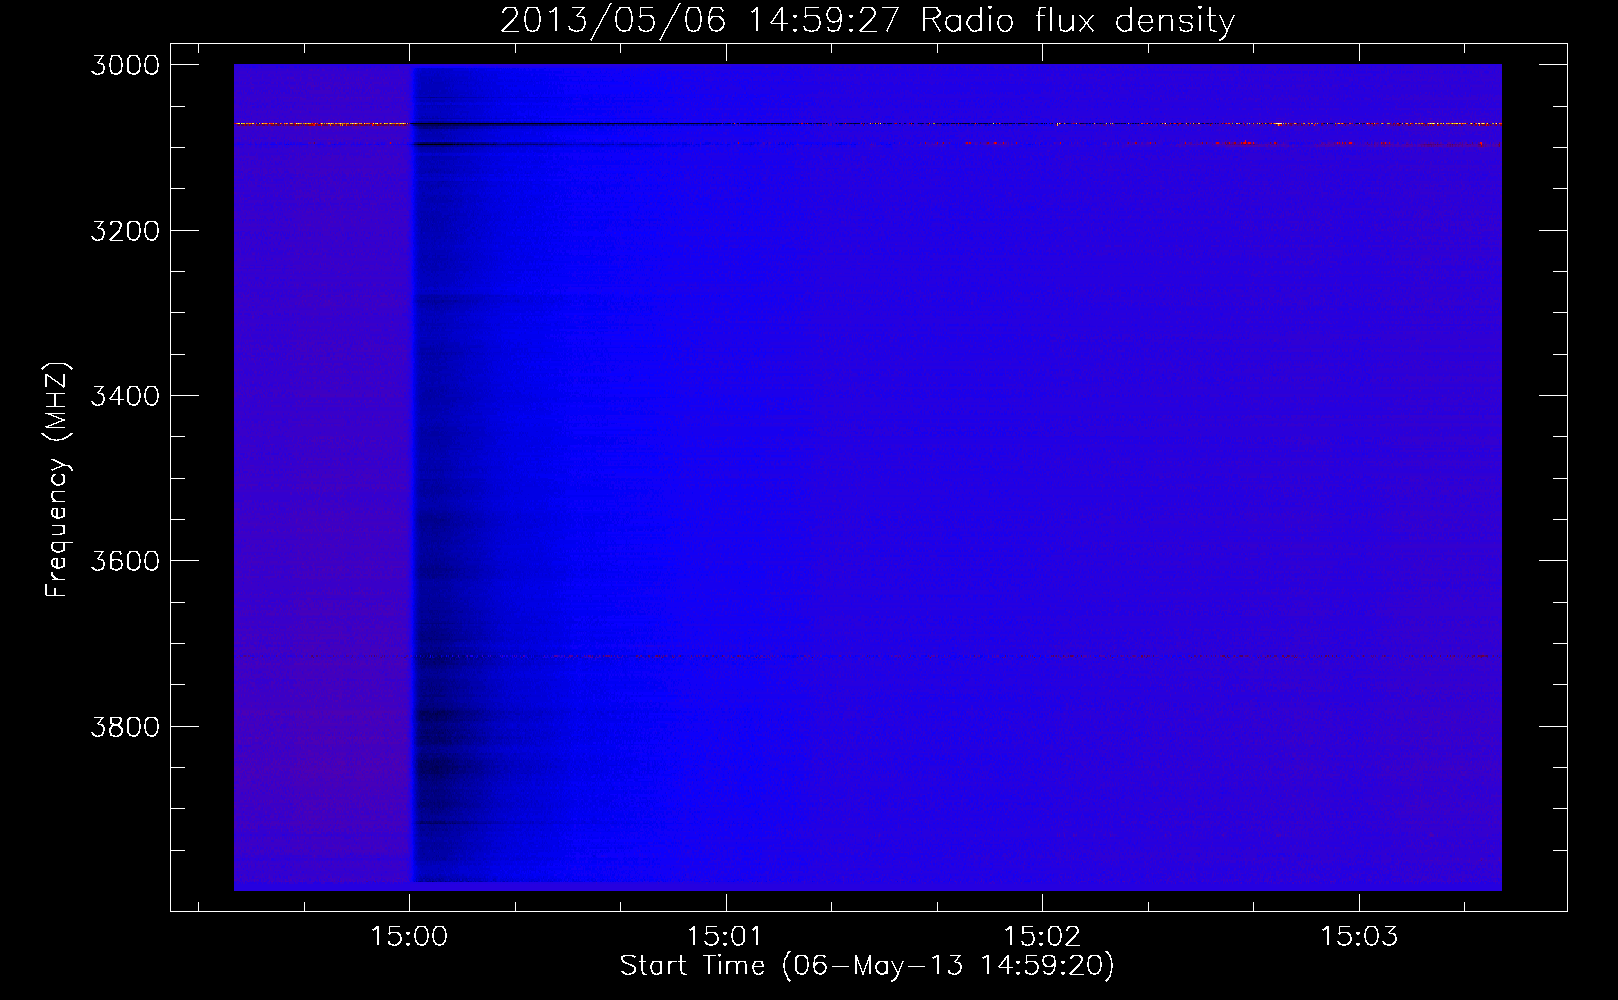
Task: Select the 3200 frequency tick label
Action: tap(125, 231)
